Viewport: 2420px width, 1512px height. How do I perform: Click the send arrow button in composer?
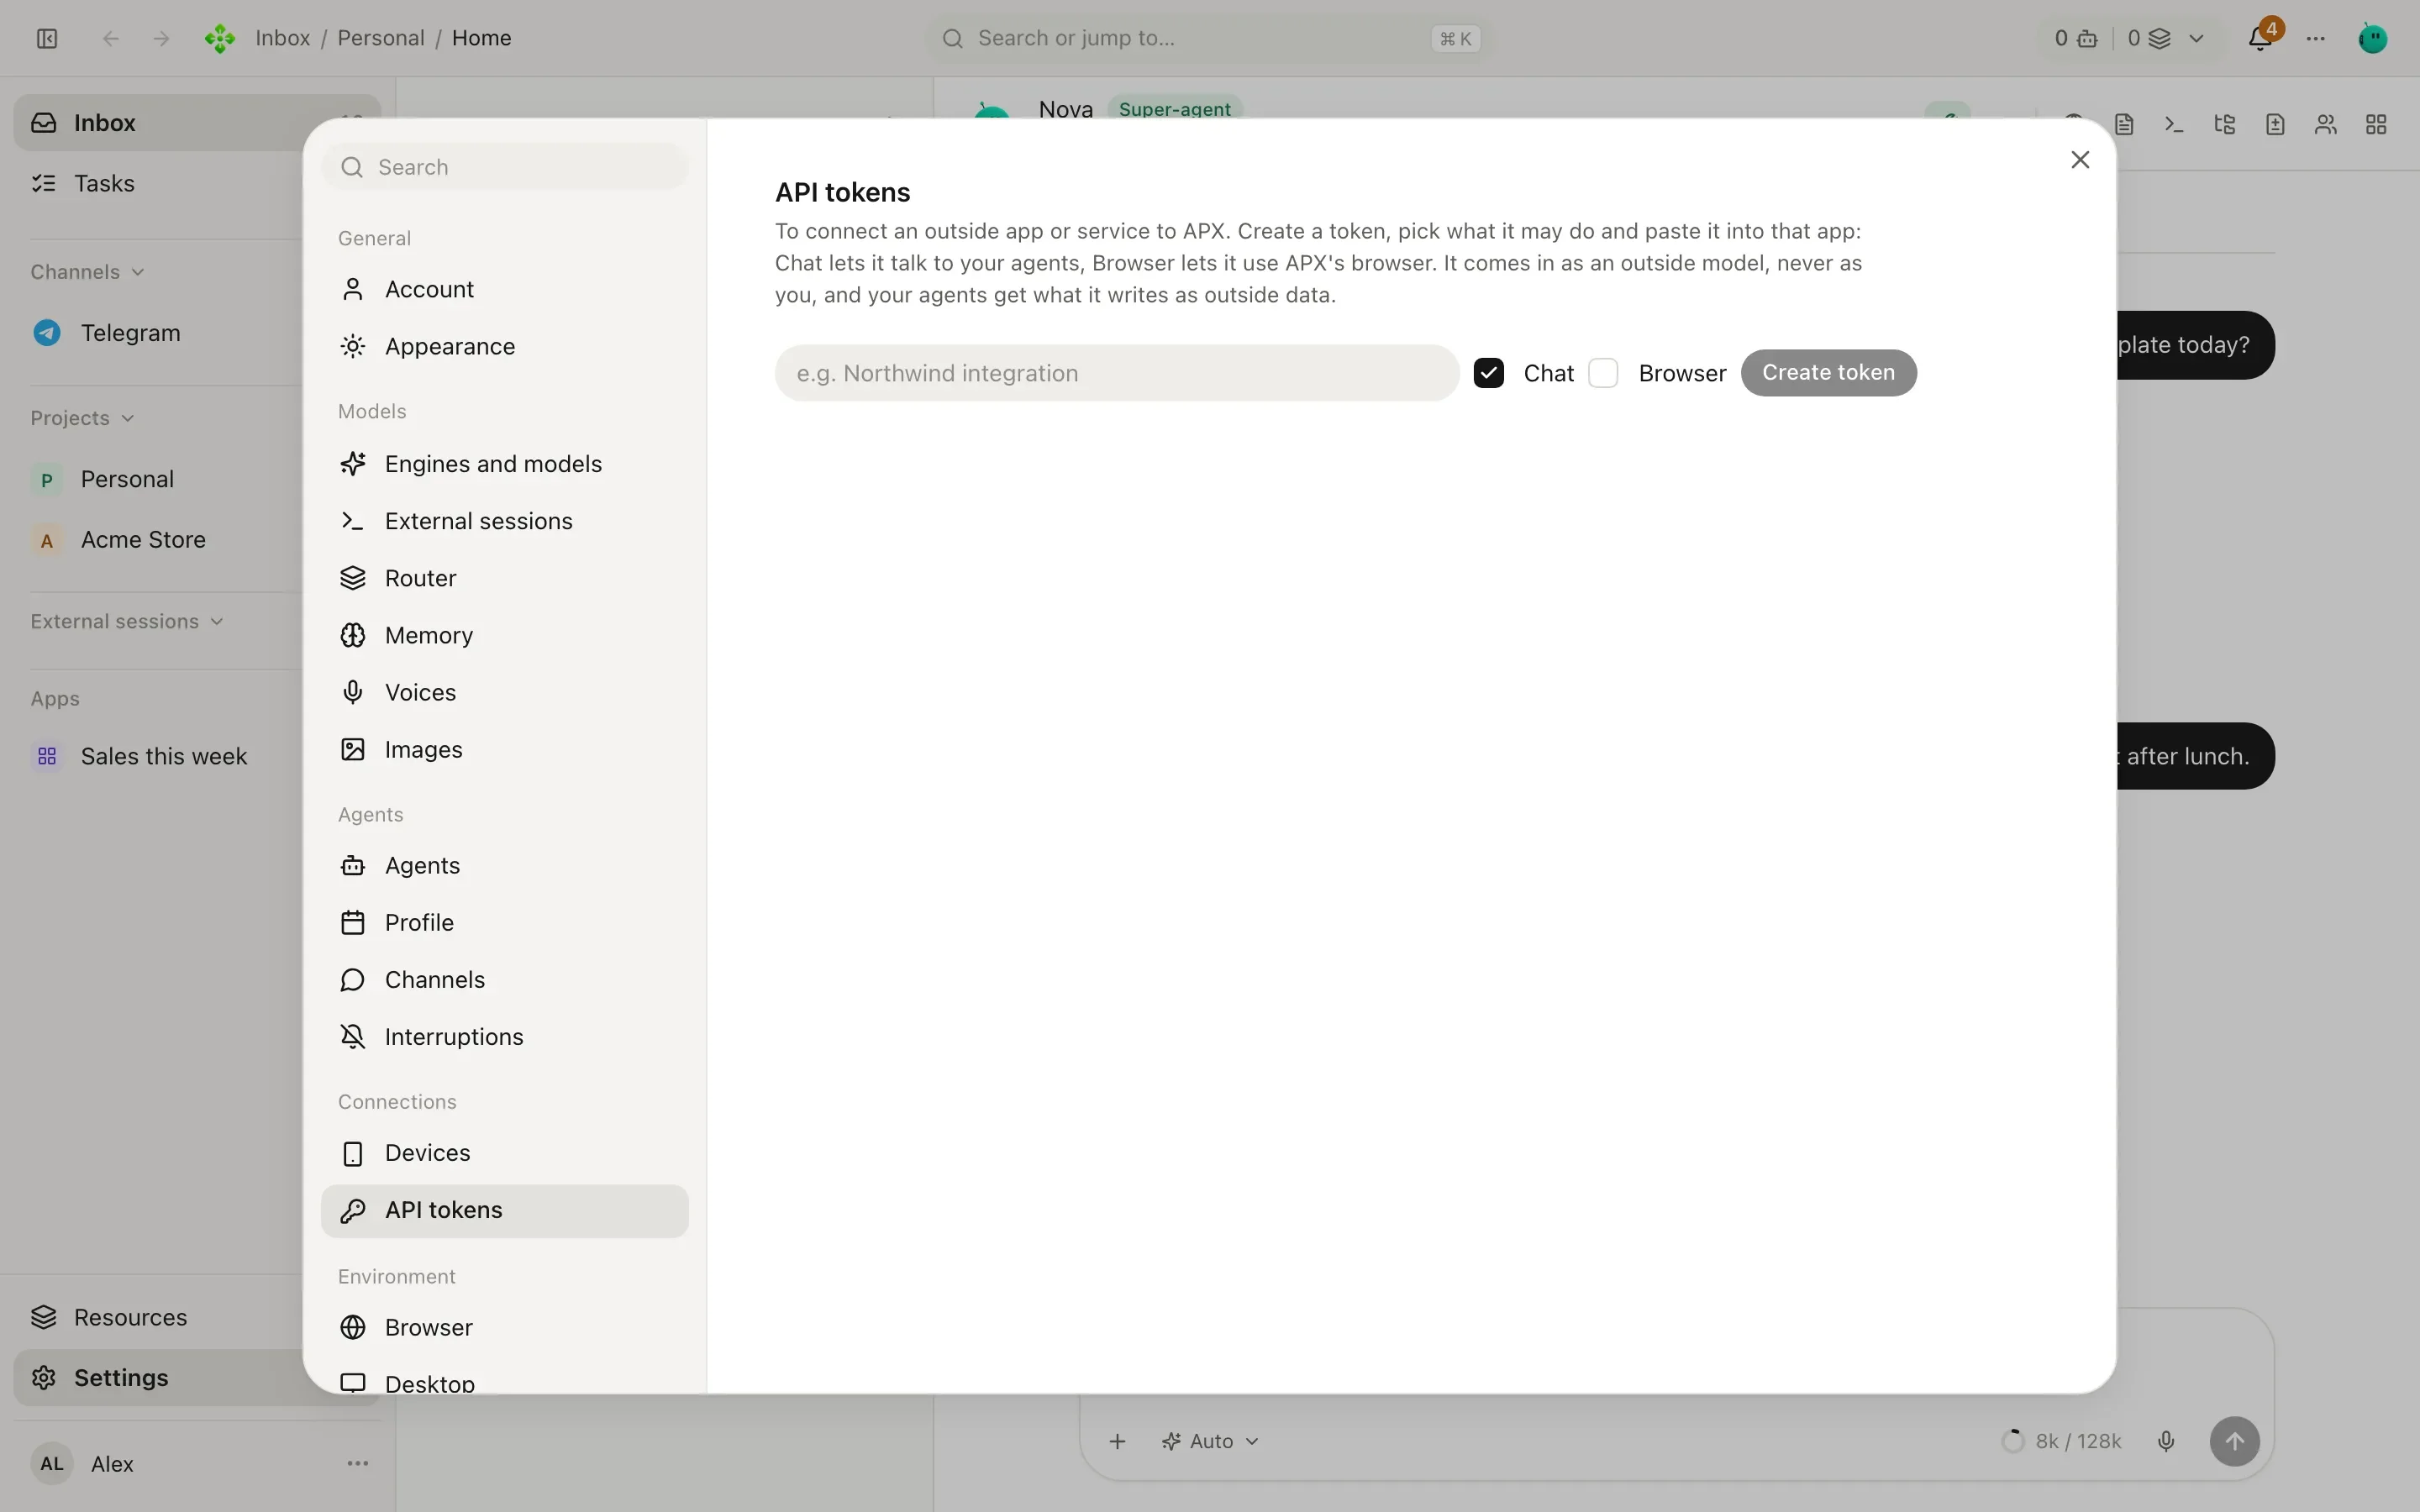[2235, 1441]
